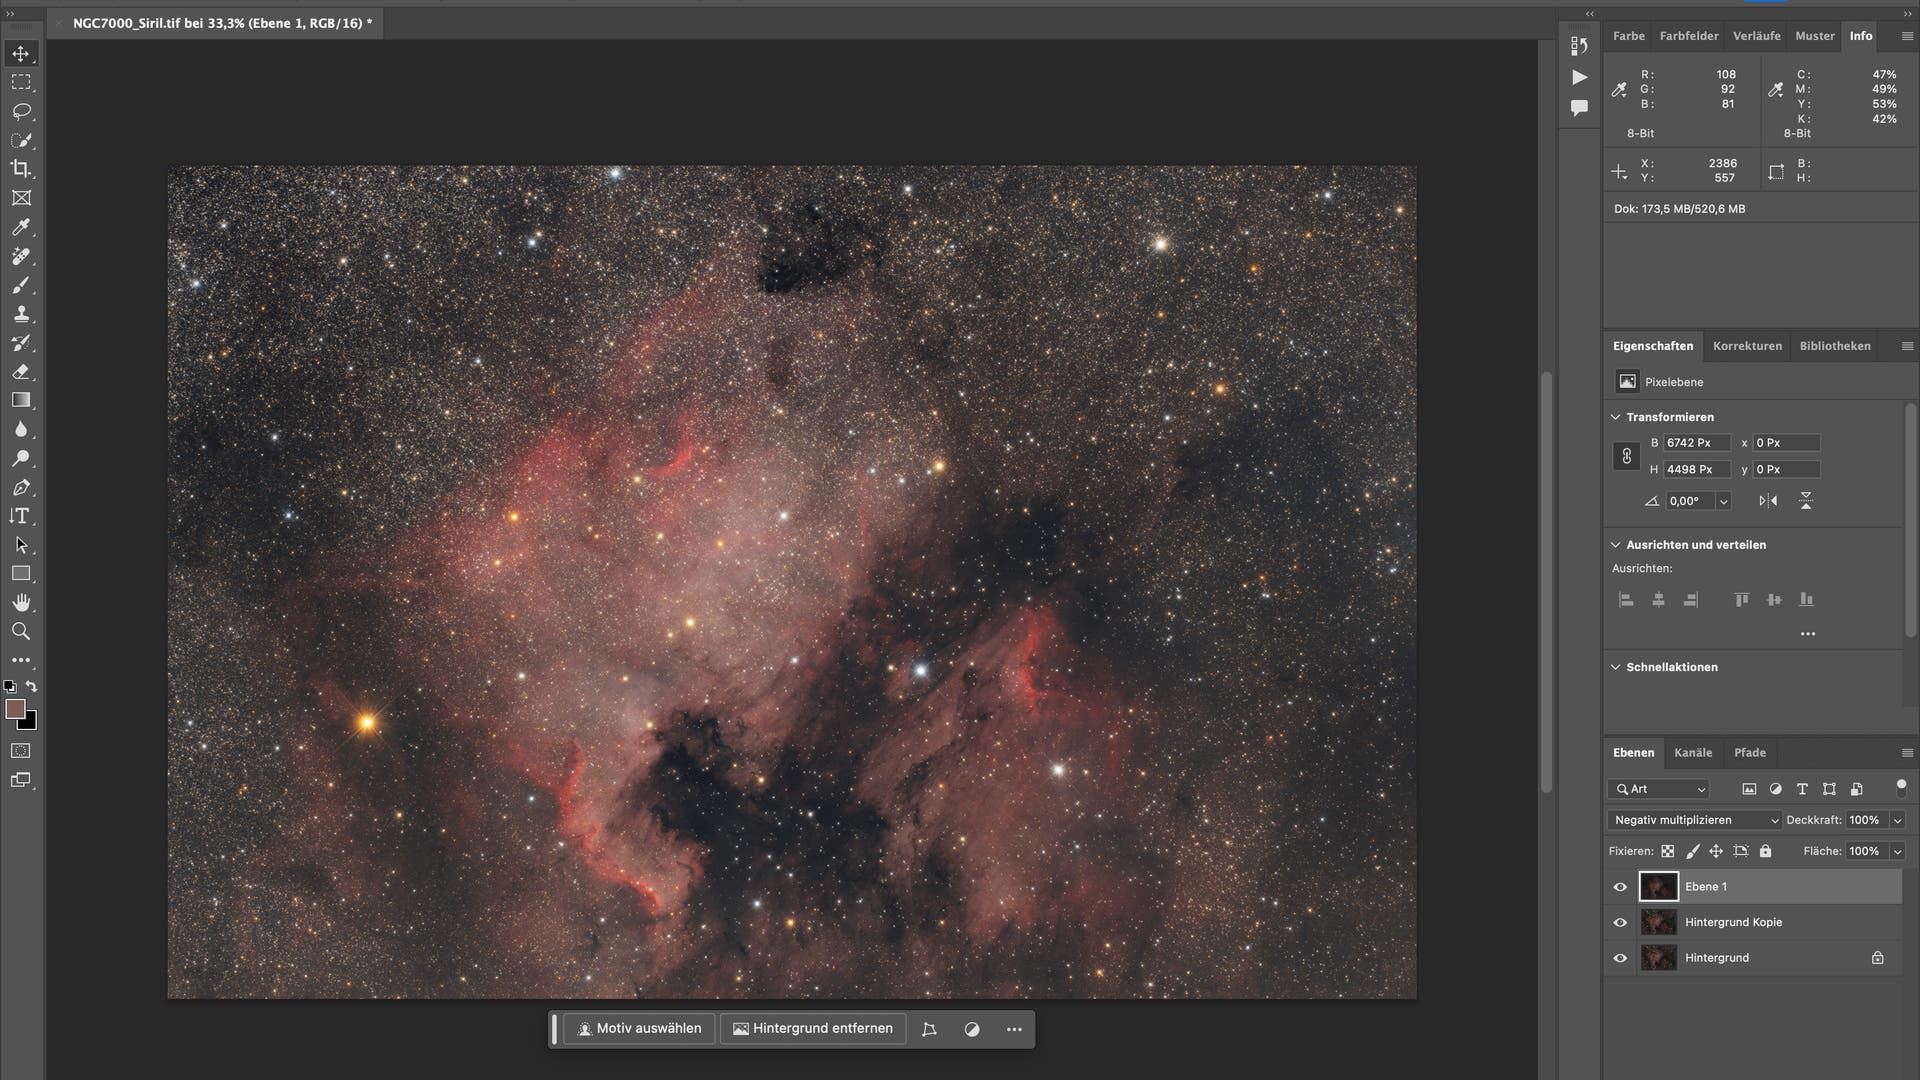Viewport: 1920px width, 1080px height.
Task: Select the Frame tool
Action: [x=21, y=198]
